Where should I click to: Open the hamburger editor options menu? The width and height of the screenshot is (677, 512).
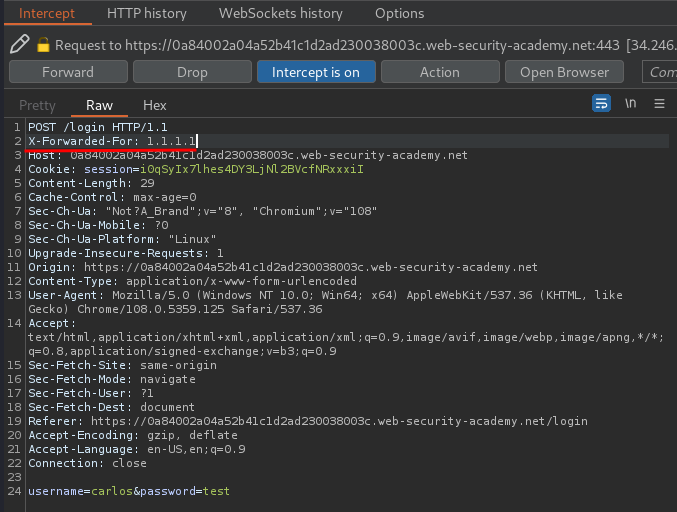[659, 104]
